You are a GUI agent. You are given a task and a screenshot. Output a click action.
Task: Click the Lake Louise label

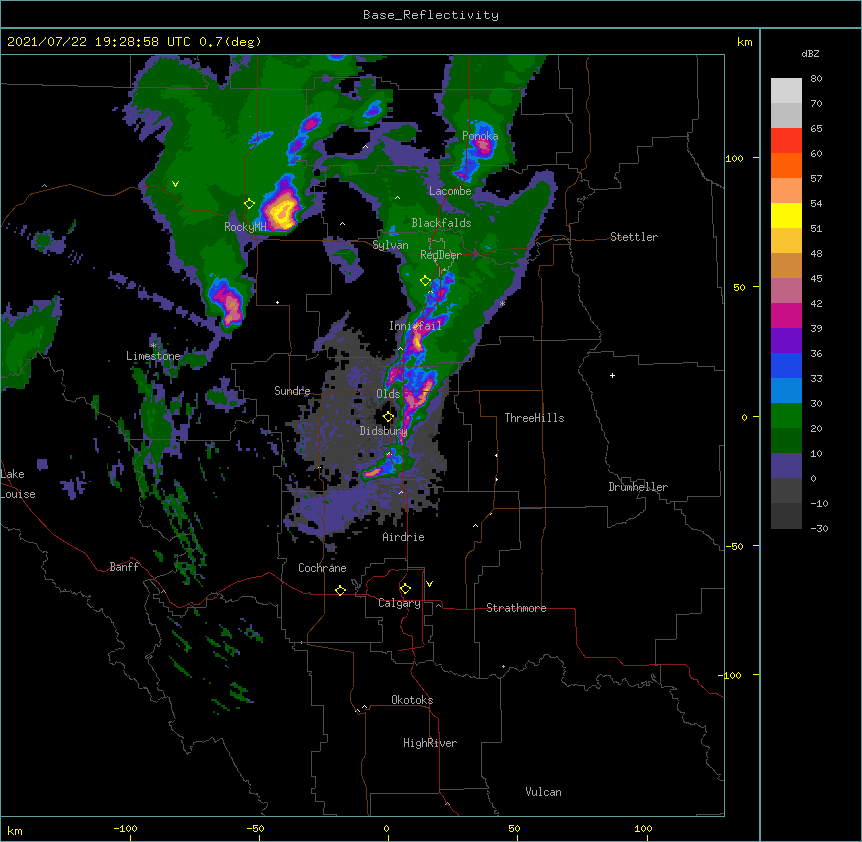[18, 484]
